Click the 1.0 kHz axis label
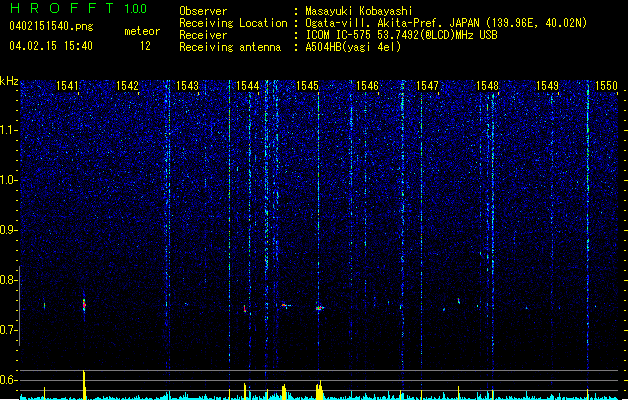 [9, 180]
